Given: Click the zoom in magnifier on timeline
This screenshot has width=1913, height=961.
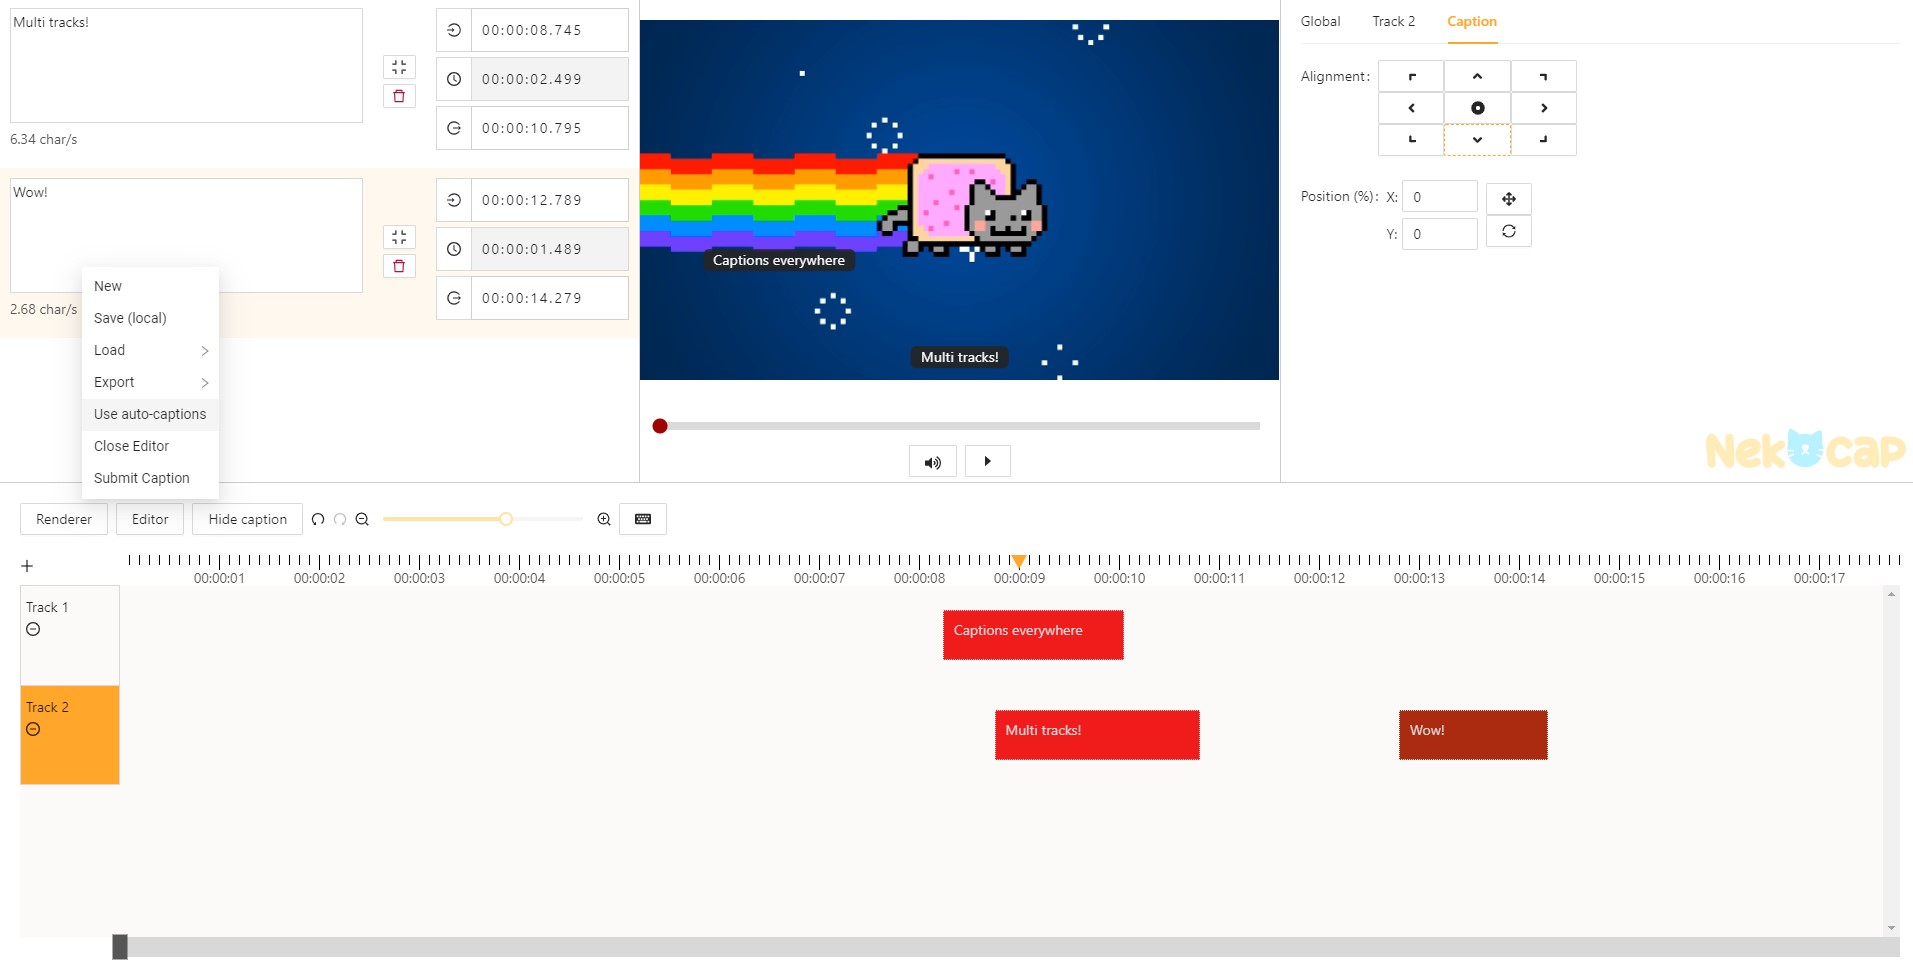Looking at the screenshot, I should (604, 519).
